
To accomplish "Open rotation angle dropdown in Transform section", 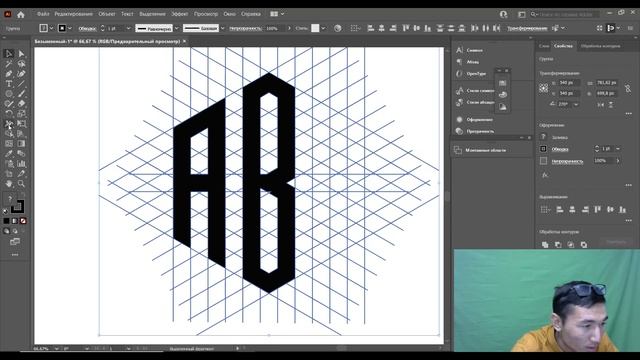I will [576, 104].
